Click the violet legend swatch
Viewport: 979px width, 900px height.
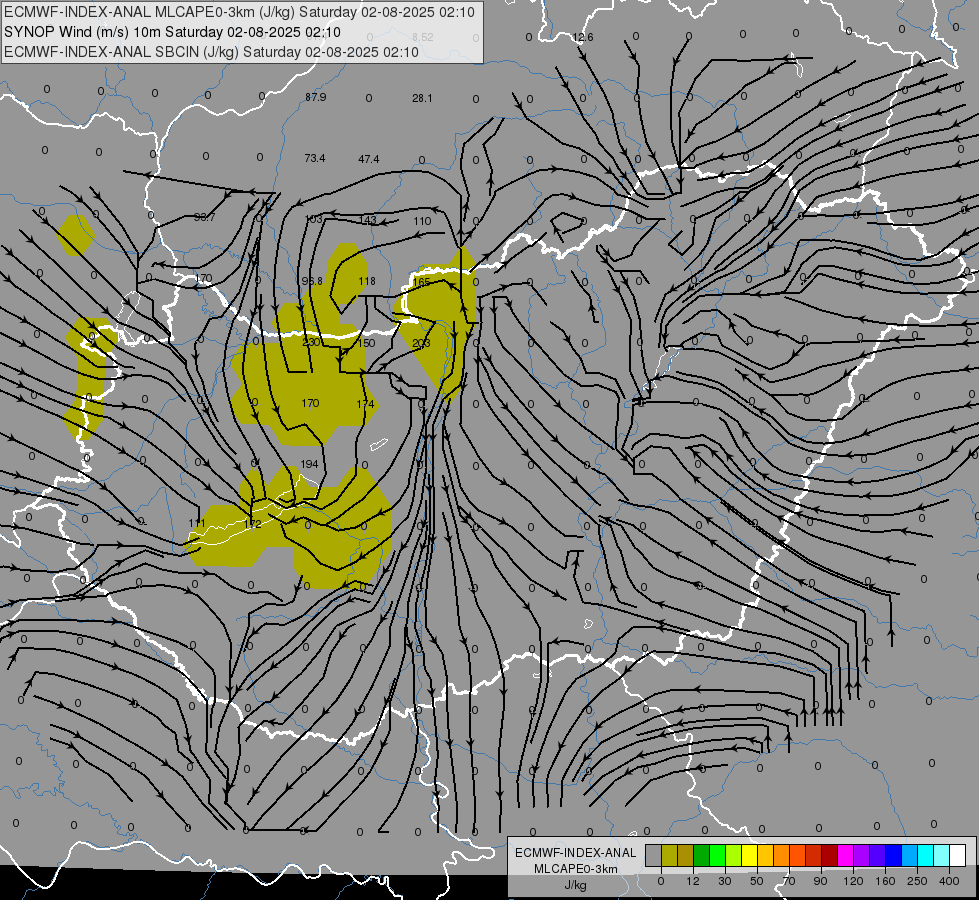point(878,856)
